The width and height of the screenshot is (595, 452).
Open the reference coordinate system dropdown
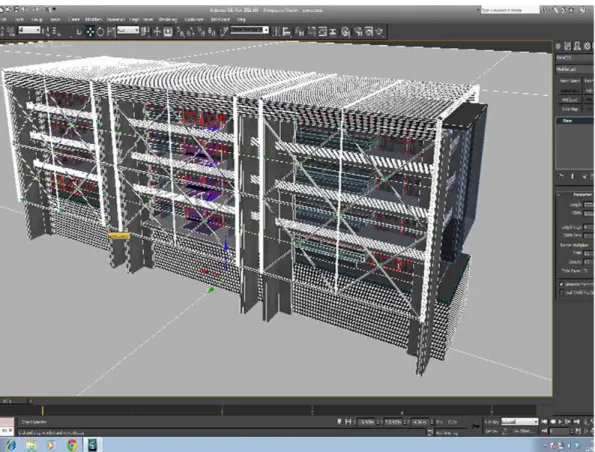coord(128,30)
